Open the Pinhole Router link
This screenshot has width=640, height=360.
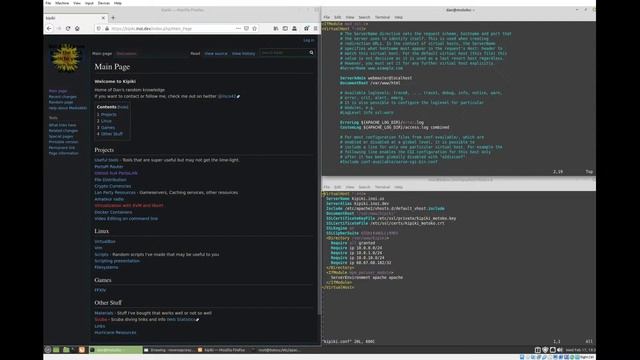[x=109, y=167]
